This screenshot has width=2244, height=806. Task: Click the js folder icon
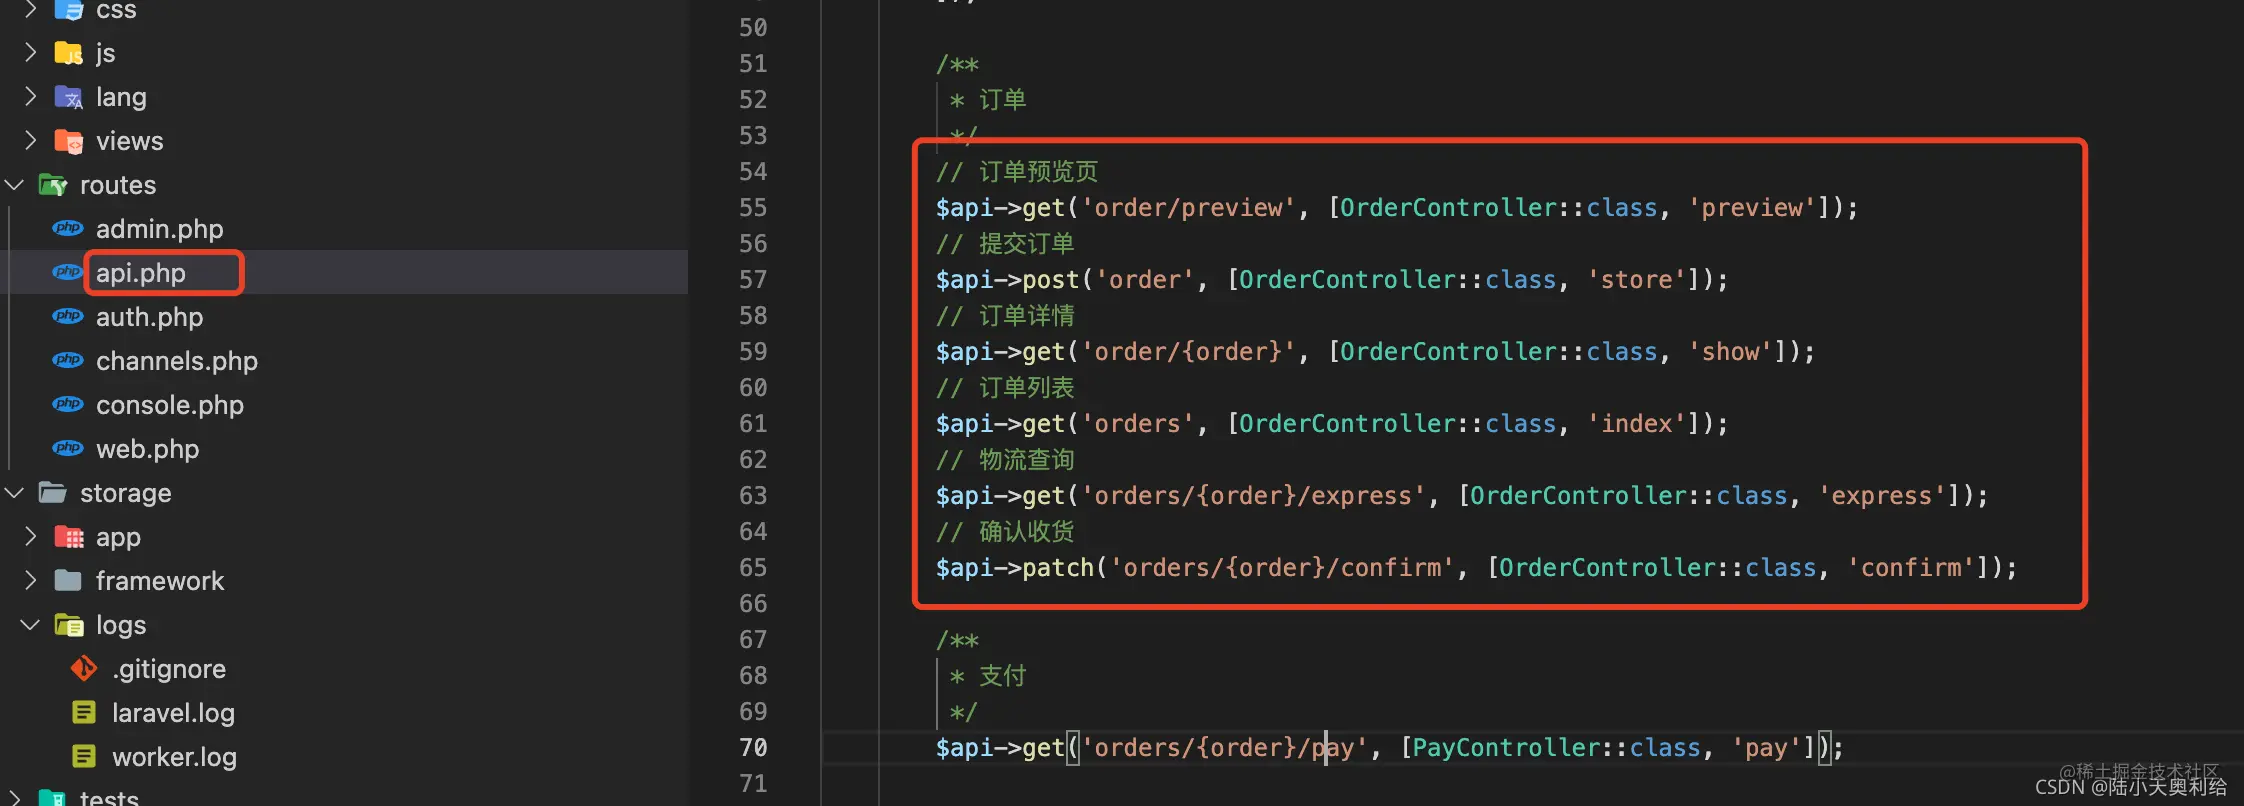click(x=68, y=53)
